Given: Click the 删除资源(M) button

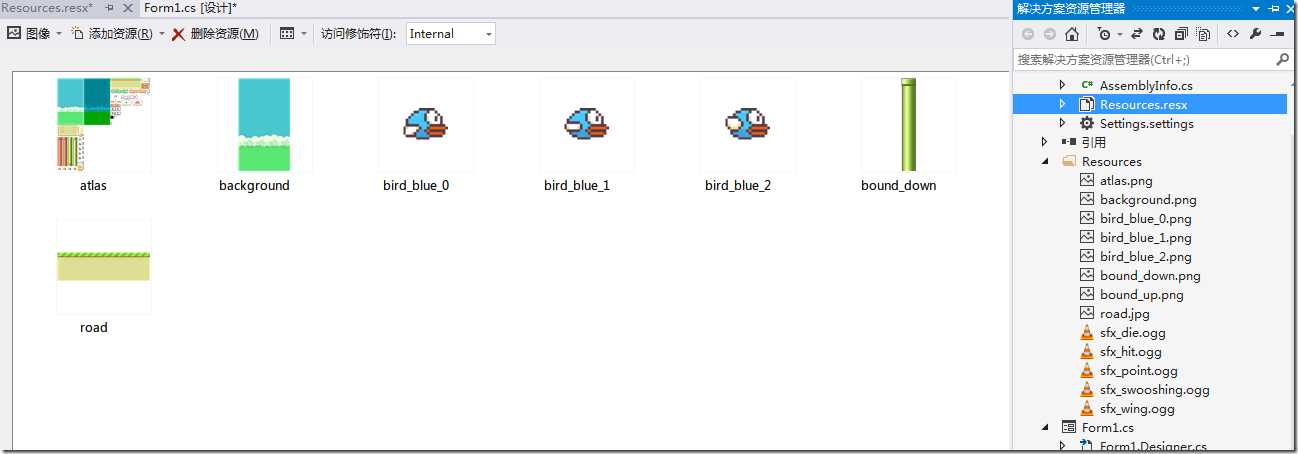Looking at the screenshot, I should [215, 34].
